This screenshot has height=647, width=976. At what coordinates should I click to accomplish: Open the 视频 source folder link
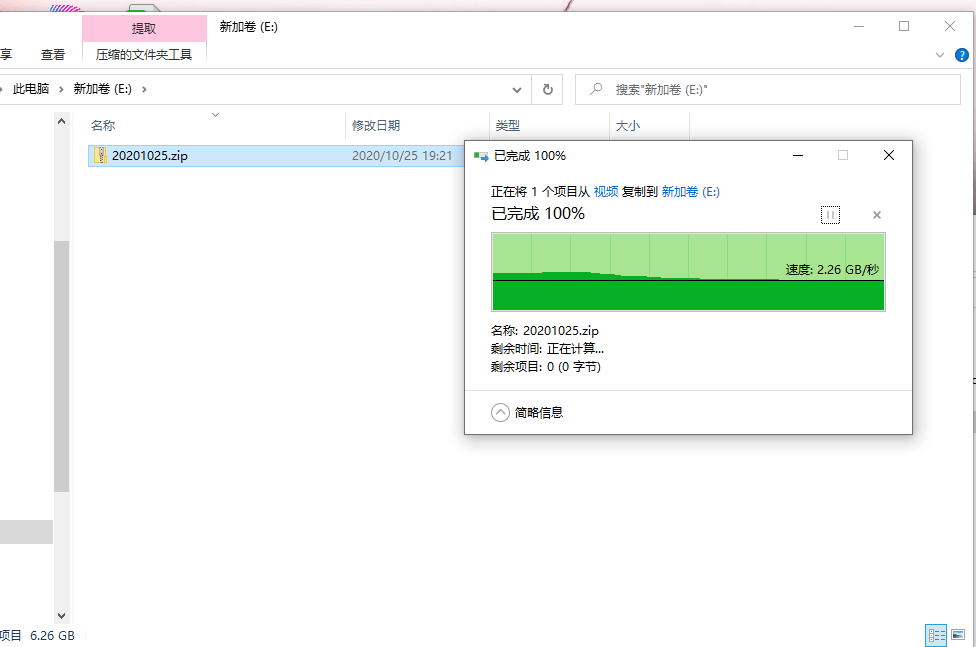coord(605,191)
